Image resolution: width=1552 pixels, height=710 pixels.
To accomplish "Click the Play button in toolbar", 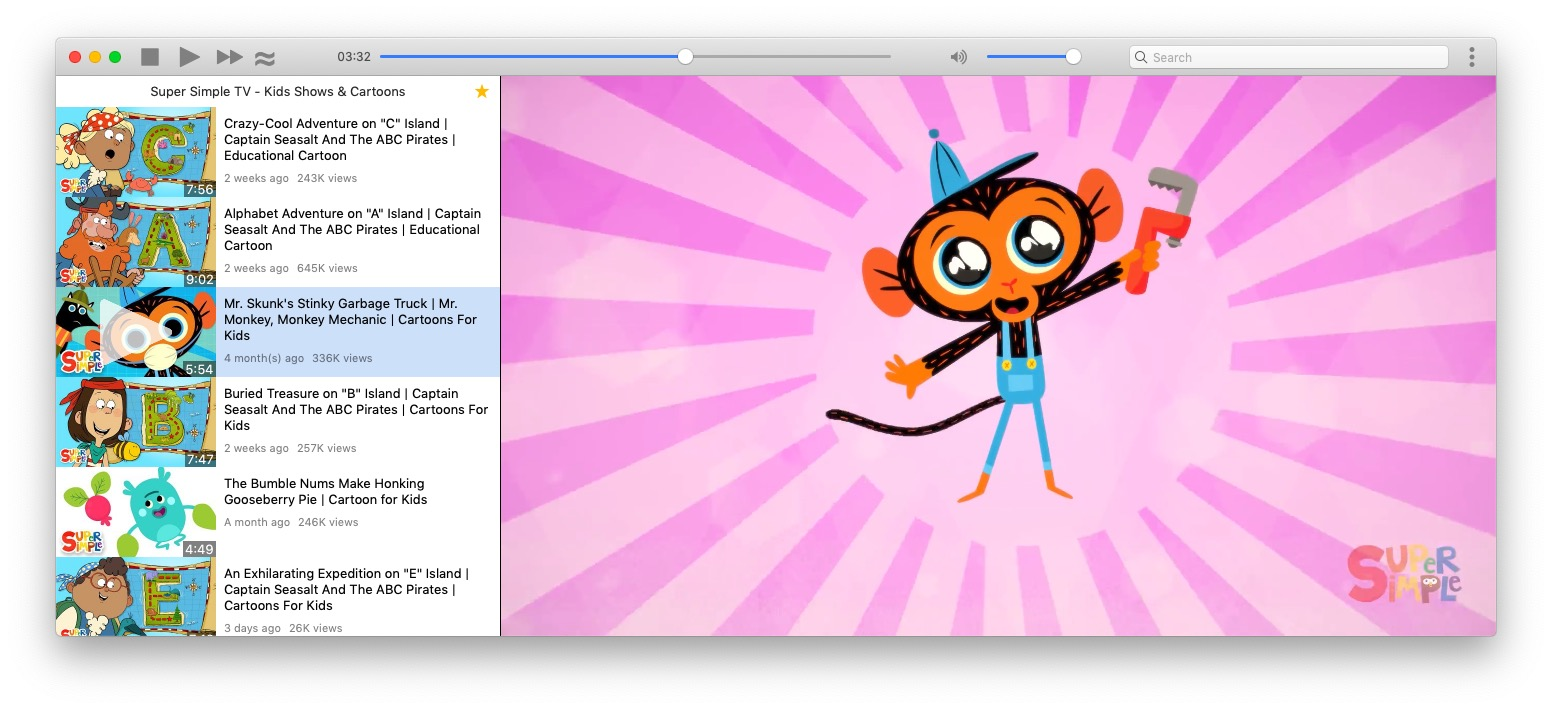I will coord(189,57).
